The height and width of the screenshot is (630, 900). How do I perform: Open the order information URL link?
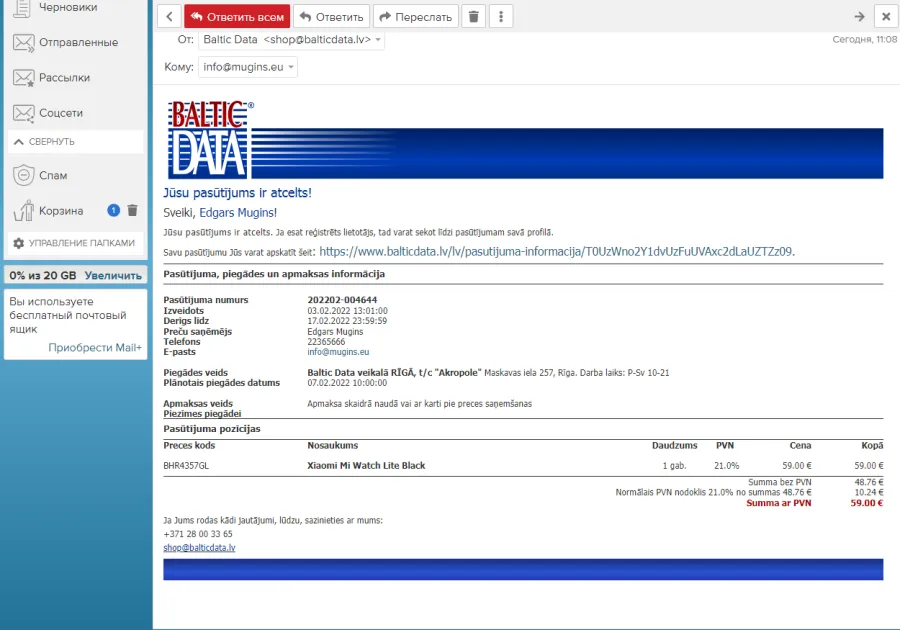pos(557,251)
